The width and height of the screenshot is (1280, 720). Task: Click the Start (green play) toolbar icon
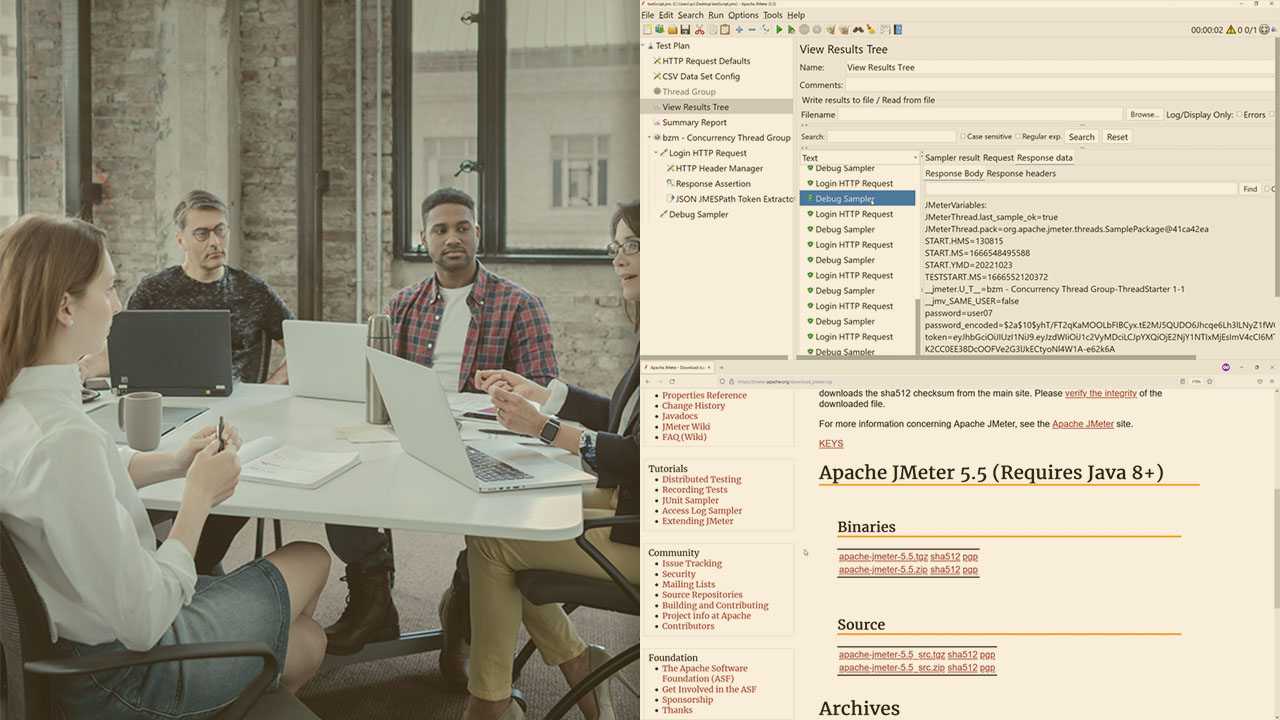[779, 30]
